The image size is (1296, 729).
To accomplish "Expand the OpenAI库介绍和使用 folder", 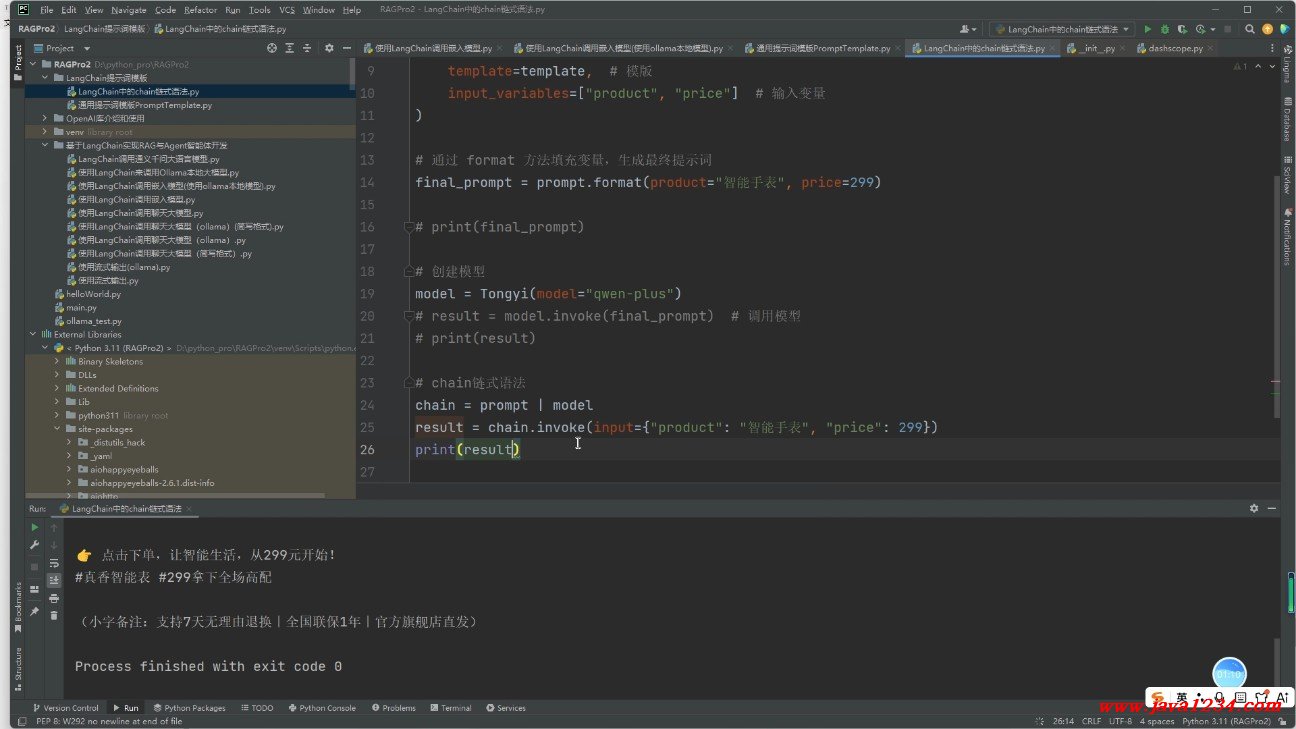I will click(x=45, y=118).
